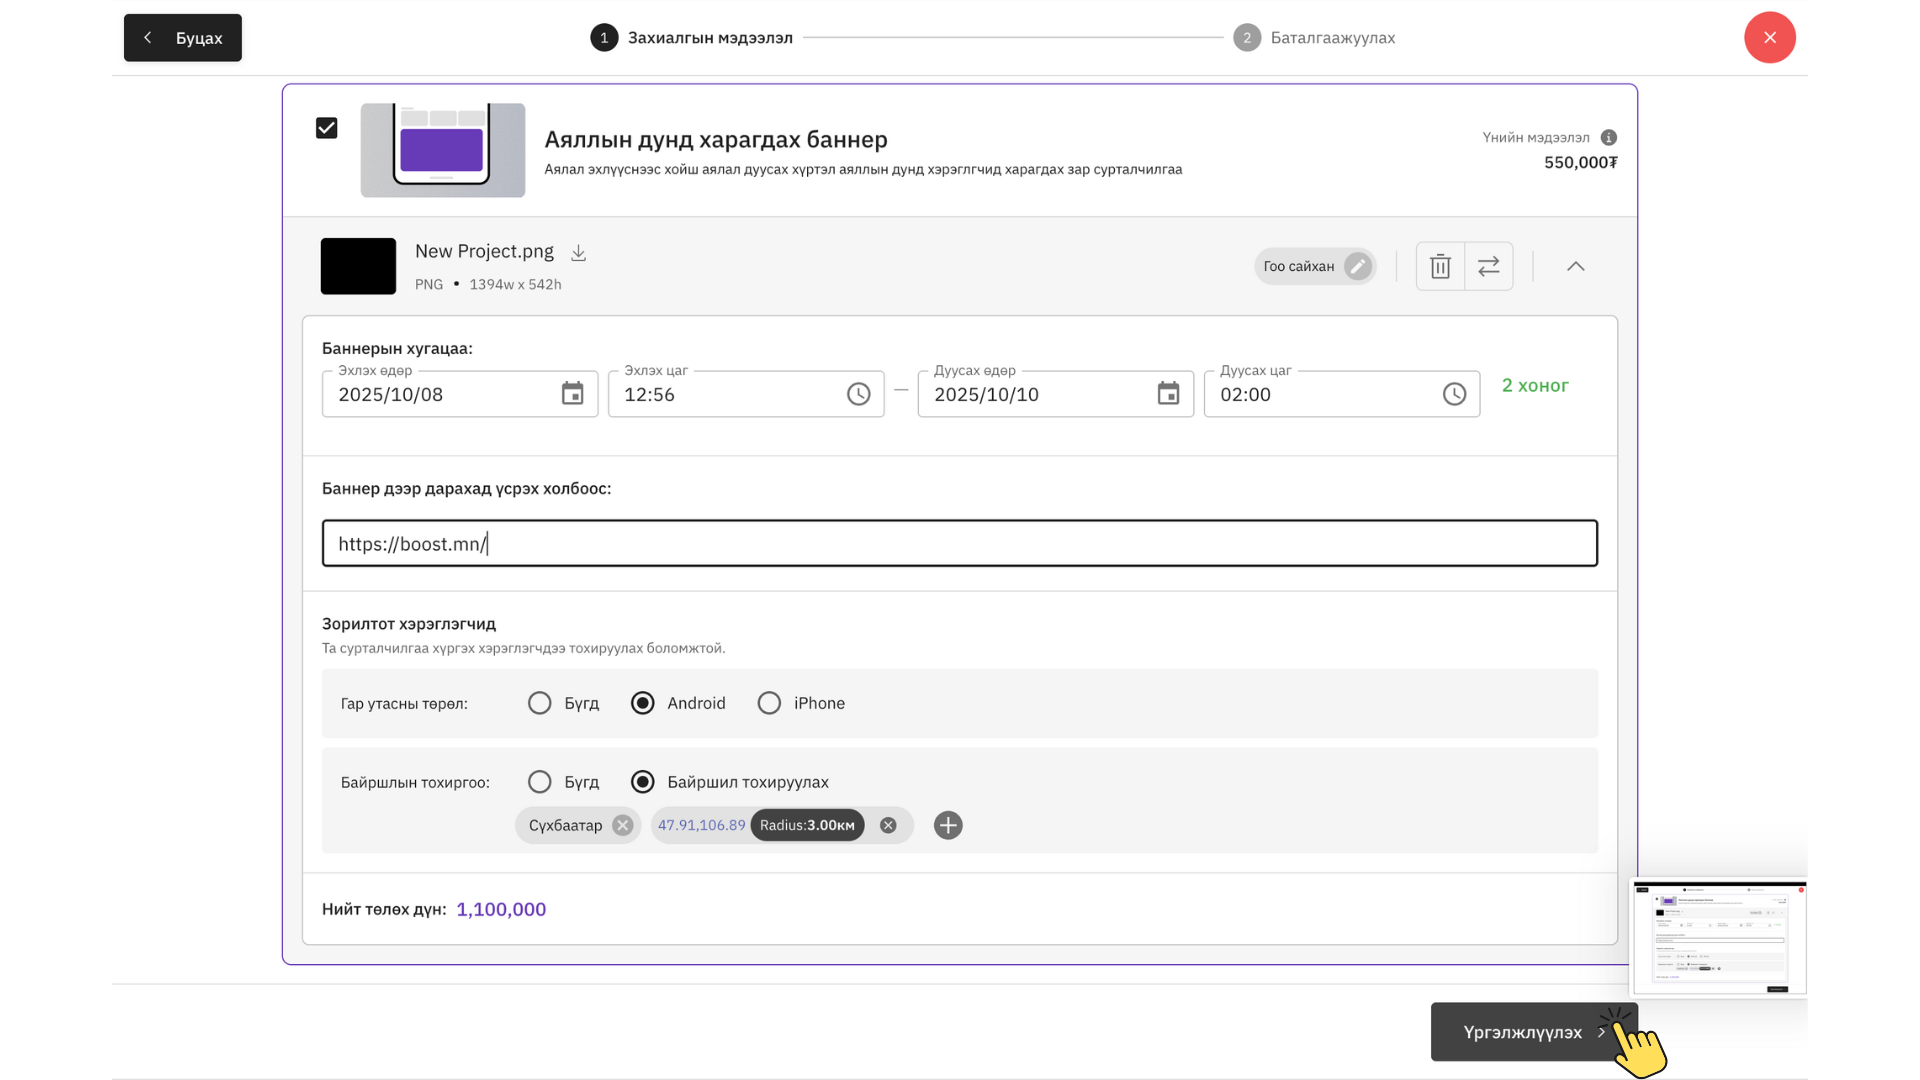Viewport: 1920px width, 1080px height.
Task: Open start date calendar picker icon
Action: click(572, 394)
